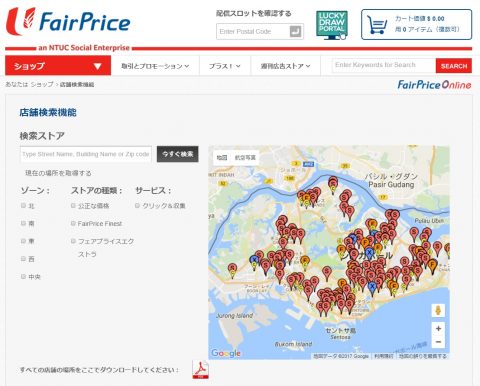The image size is (480, 386).
Task: Tick the 中央 zone checkbox
Action: tap(23, 276)
